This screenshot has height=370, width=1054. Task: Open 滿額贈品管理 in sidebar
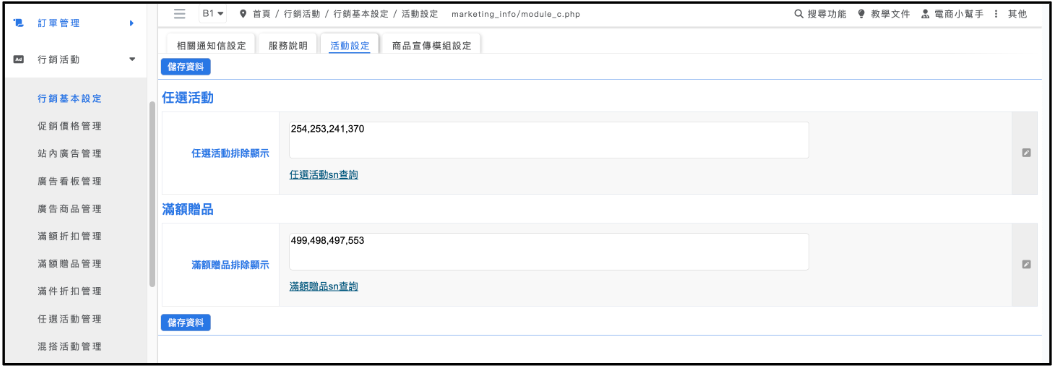(x=69, y=263)
